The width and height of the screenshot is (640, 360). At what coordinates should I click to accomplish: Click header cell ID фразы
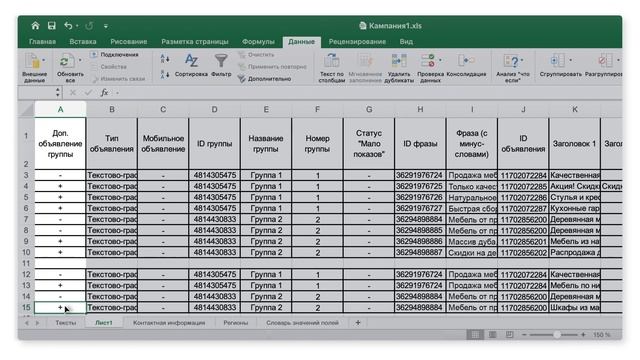tap(420, 144)
